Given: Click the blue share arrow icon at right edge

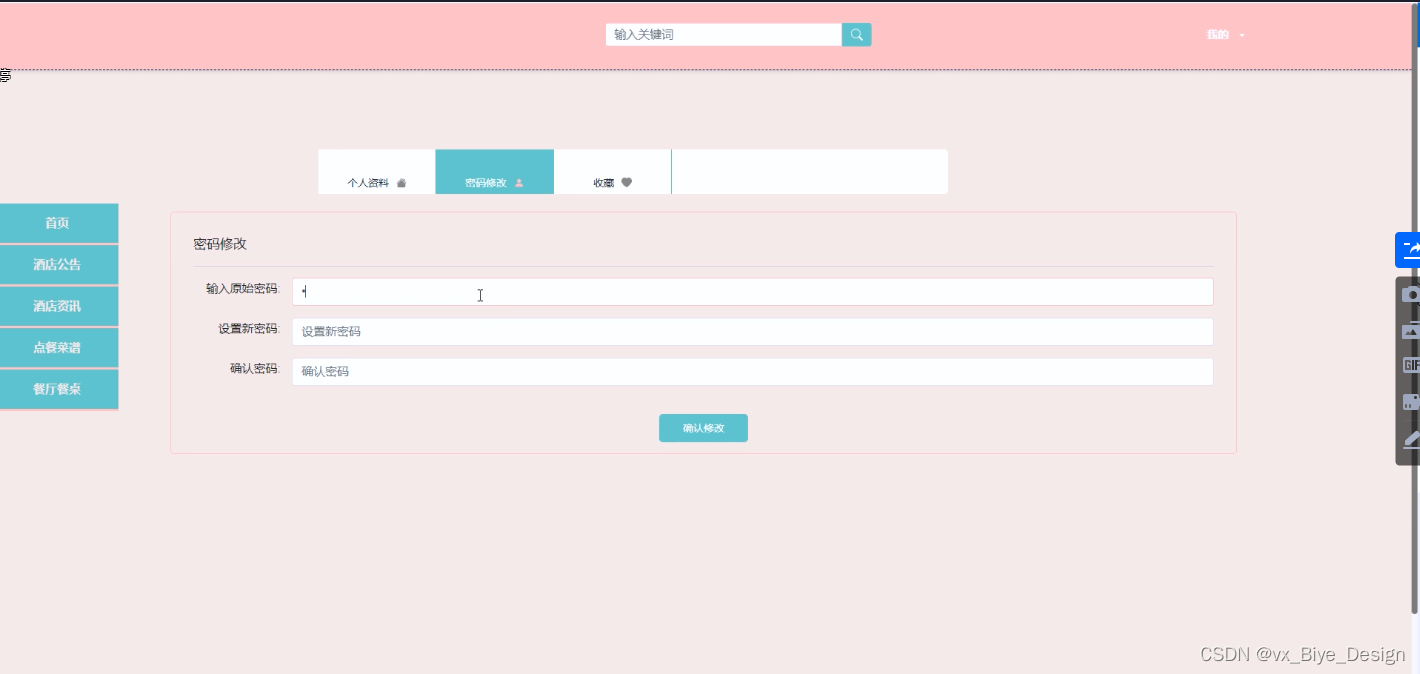Looking at the screenshot, I should [x=1408, y=250].
